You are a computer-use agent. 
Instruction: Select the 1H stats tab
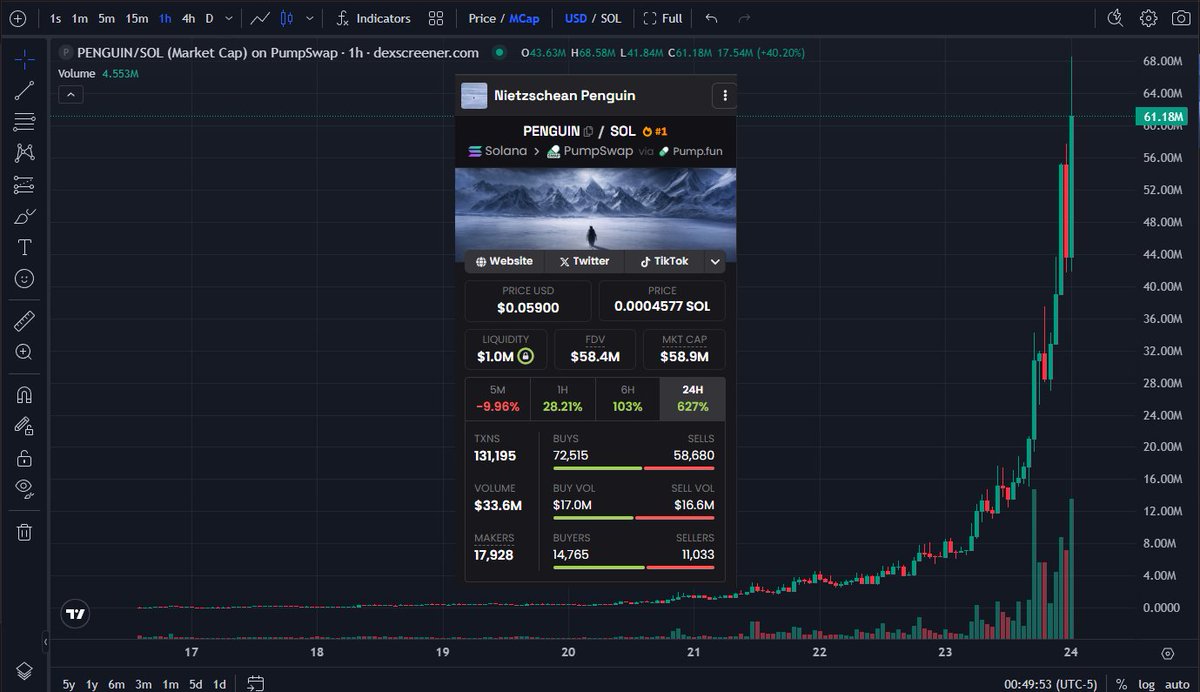tap(562, 398)
